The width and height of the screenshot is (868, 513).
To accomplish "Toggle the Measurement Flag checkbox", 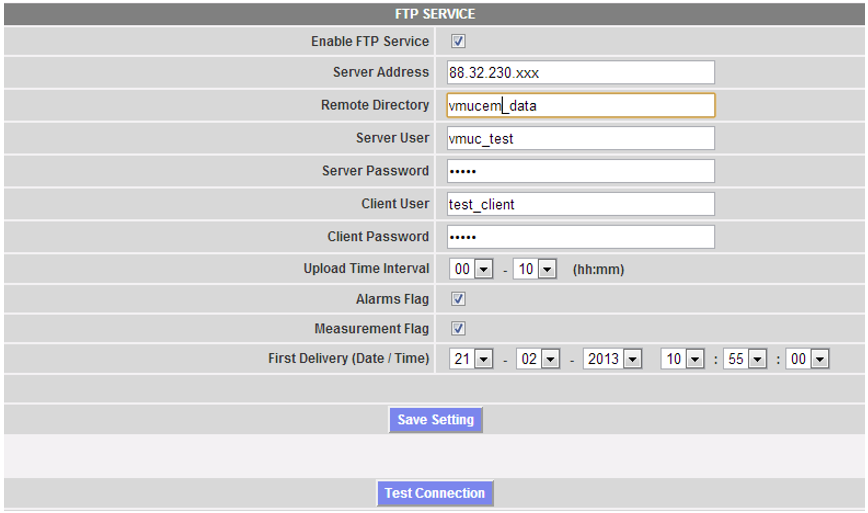I will 458,329.
